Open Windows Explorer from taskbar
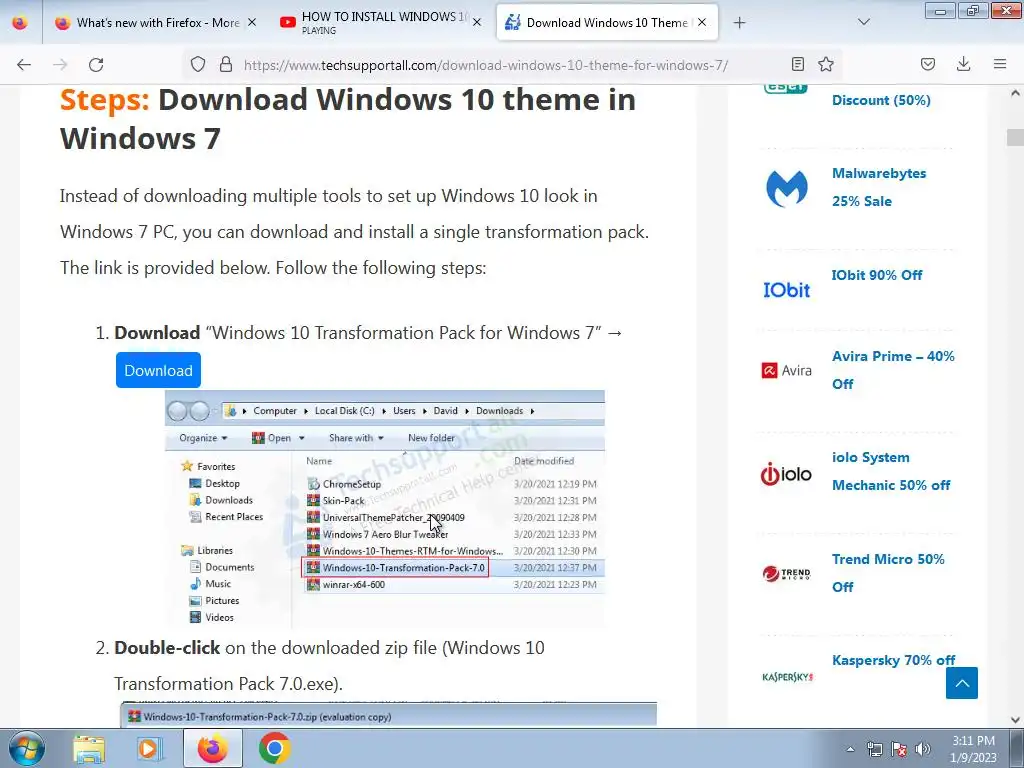 point(89,749)
